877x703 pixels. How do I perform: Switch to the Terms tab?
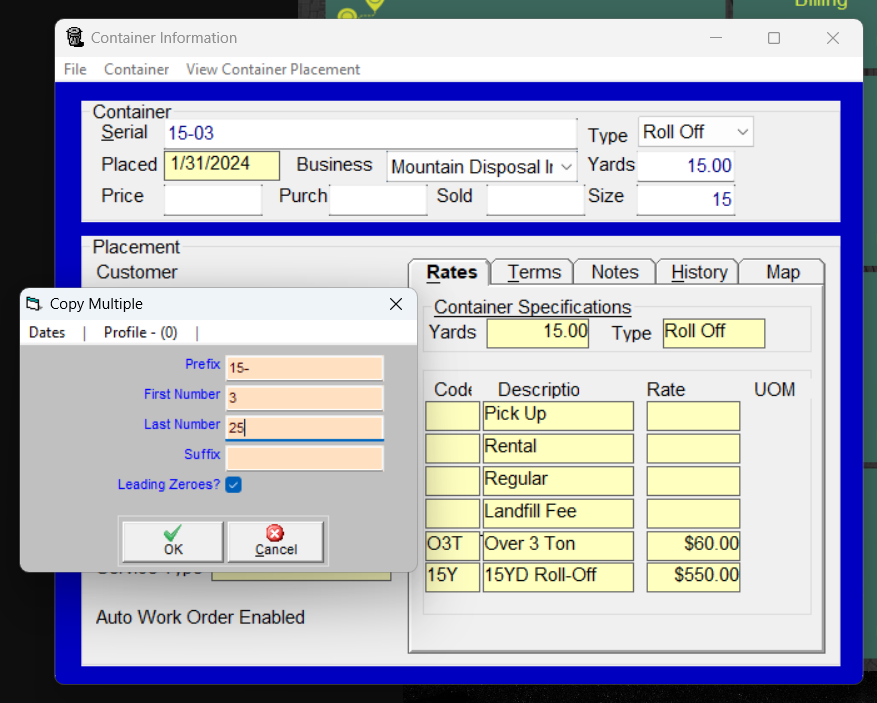click(x=534, y=272)
